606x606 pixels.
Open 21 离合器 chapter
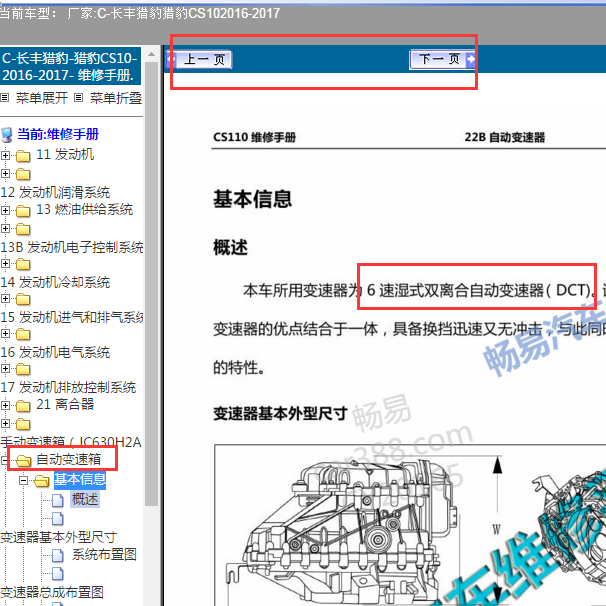65,405
